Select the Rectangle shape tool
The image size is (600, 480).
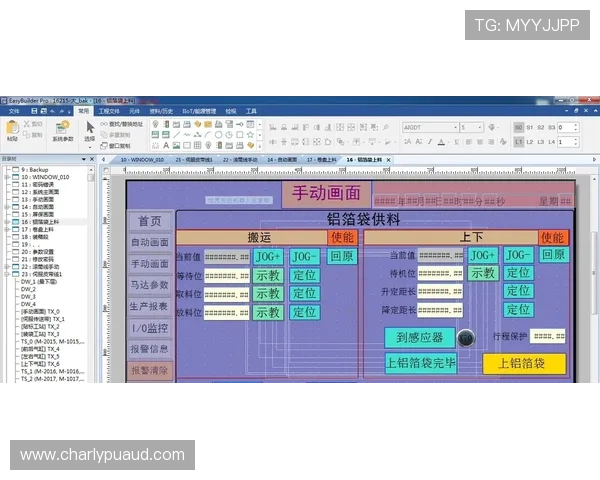240,135
